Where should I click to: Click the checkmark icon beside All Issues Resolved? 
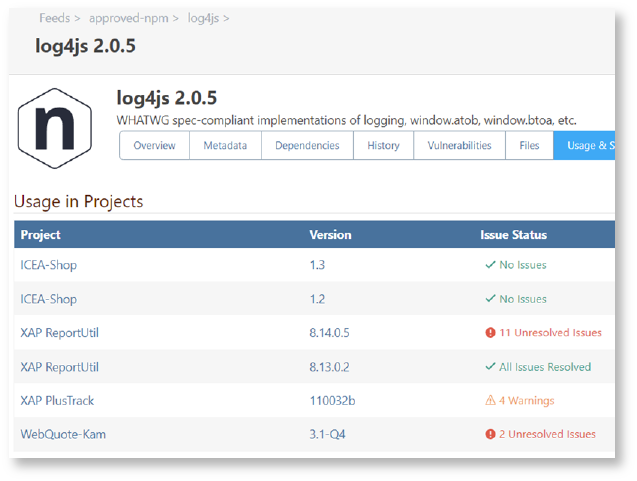point(490,367)
